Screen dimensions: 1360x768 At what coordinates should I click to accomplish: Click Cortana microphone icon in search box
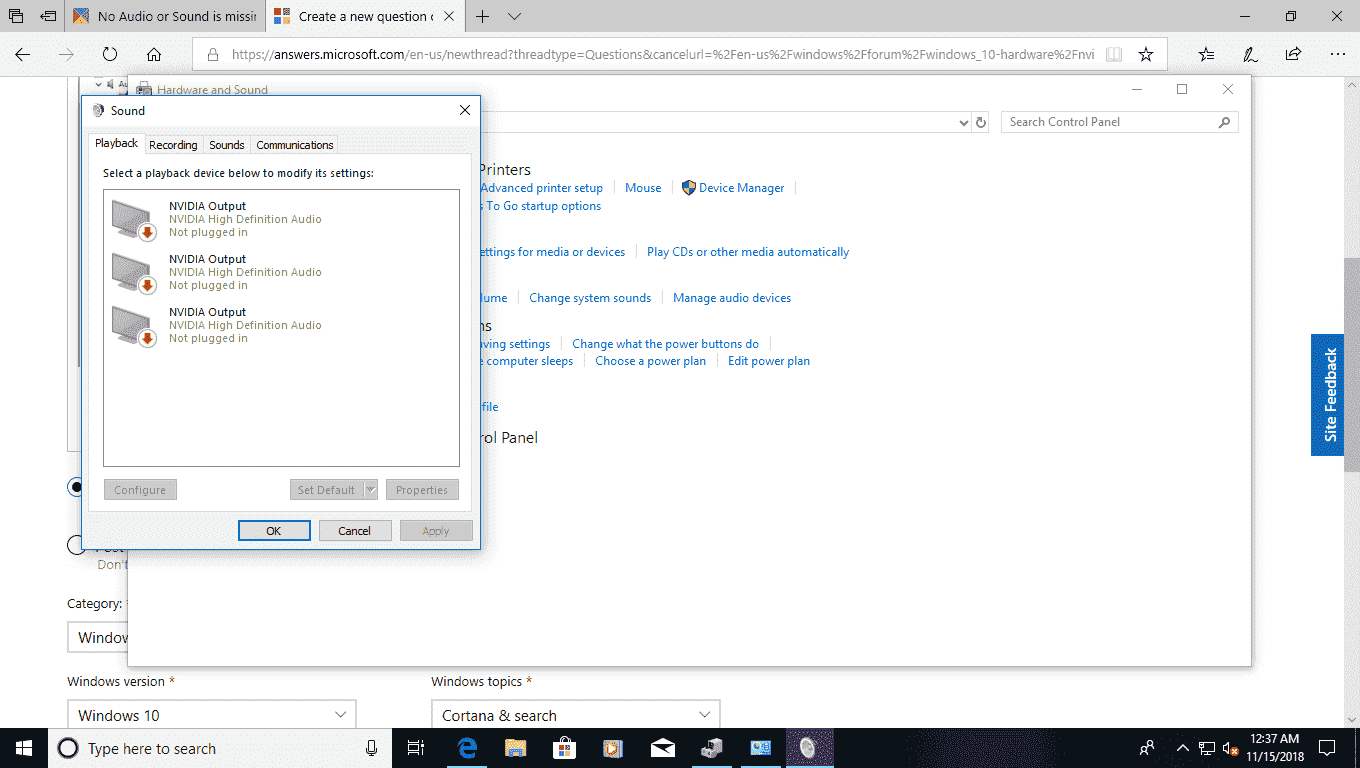pos(372,748)
